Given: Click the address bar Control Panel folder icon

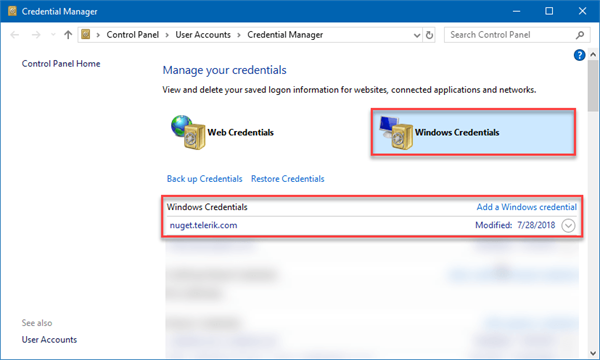Looking at the screenshot, I should click(x=86, y=34).
